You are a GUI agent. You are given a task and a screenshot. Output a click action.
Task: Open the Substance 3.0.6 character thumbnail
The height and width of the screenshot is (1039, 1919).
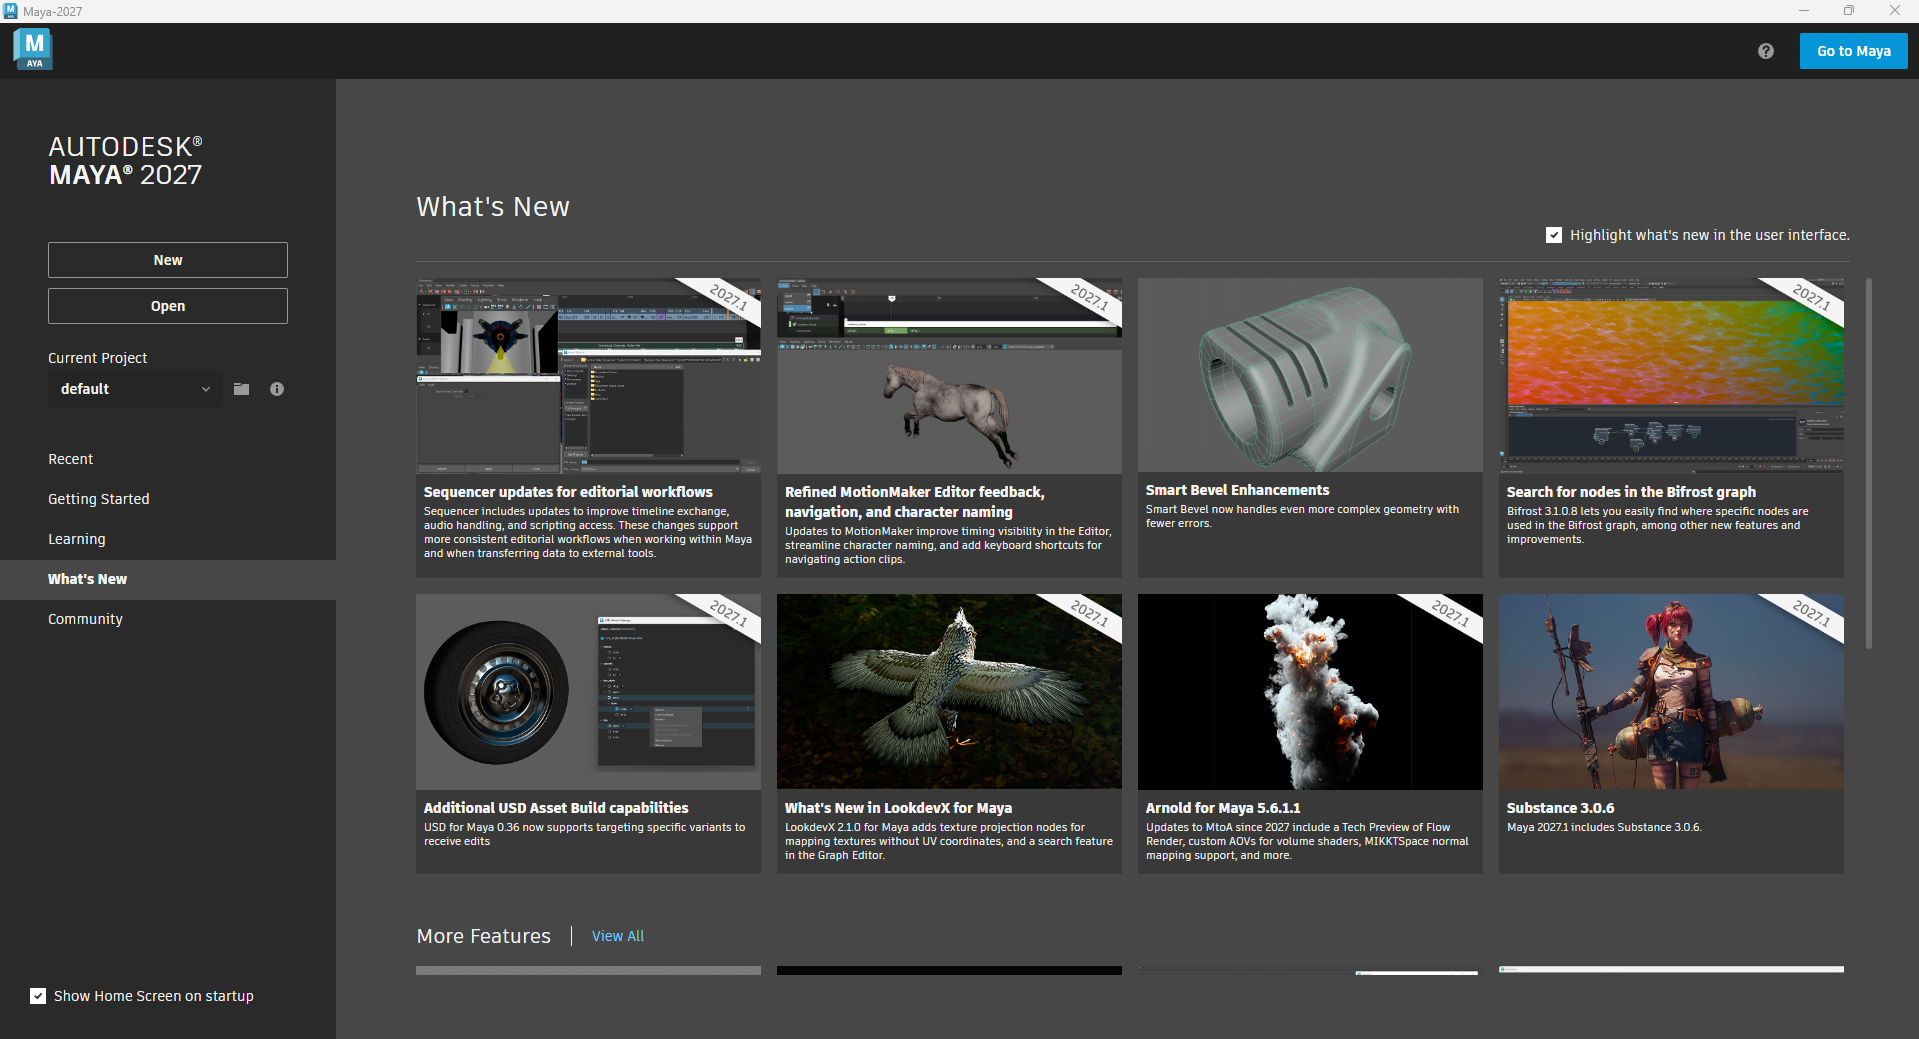(x=1671, y=692)
